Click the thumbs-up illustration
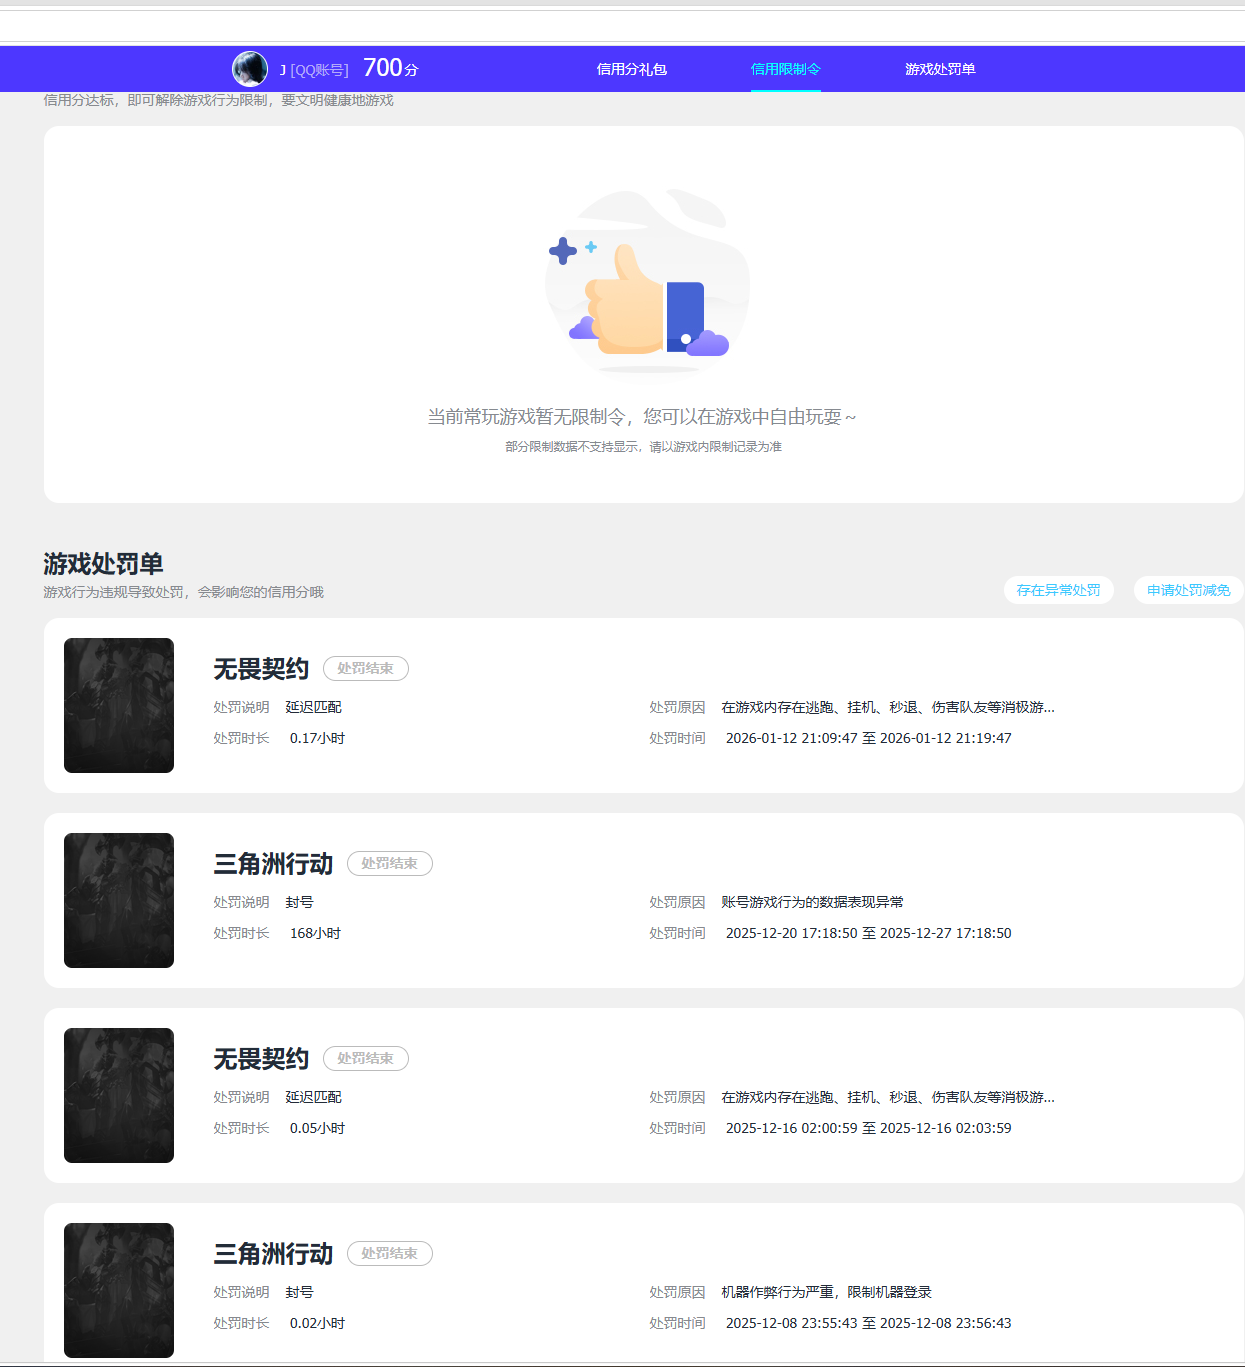The height and width of the screenshot is (1367, 1245). [646, 281]
